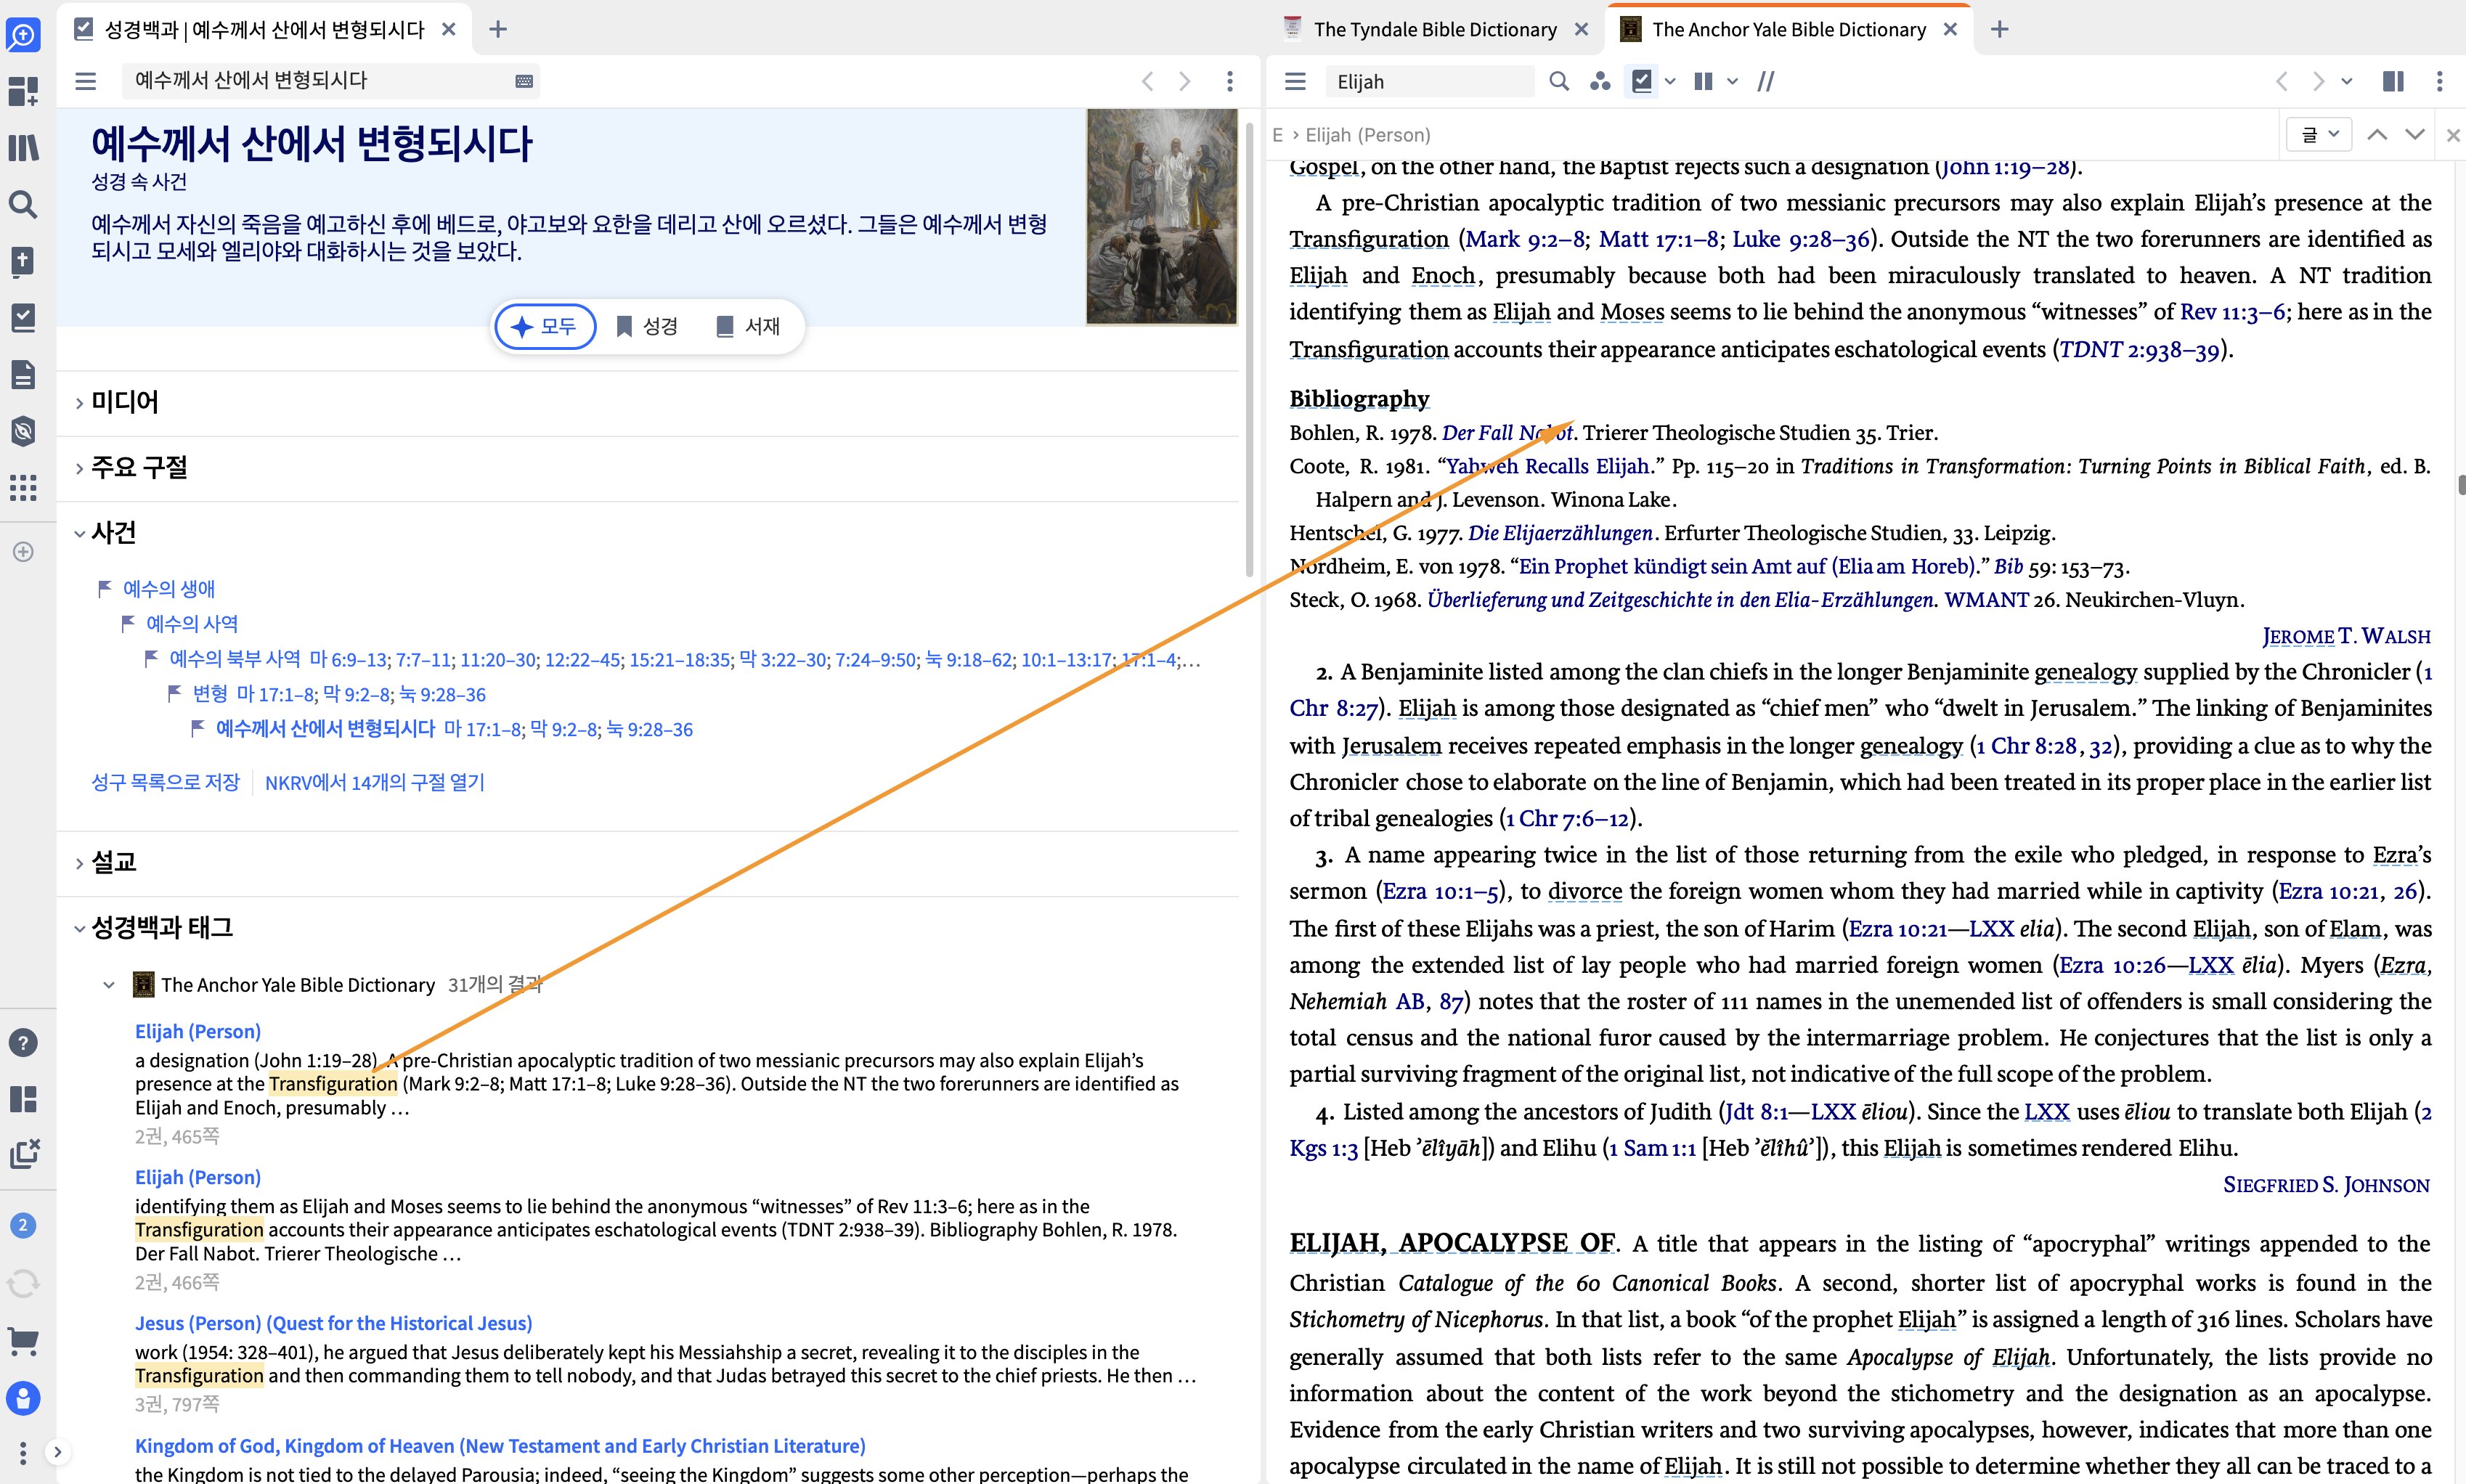Open the 예수의 생애 event link
2466x1484 pixels.
[x=169, y=589]
